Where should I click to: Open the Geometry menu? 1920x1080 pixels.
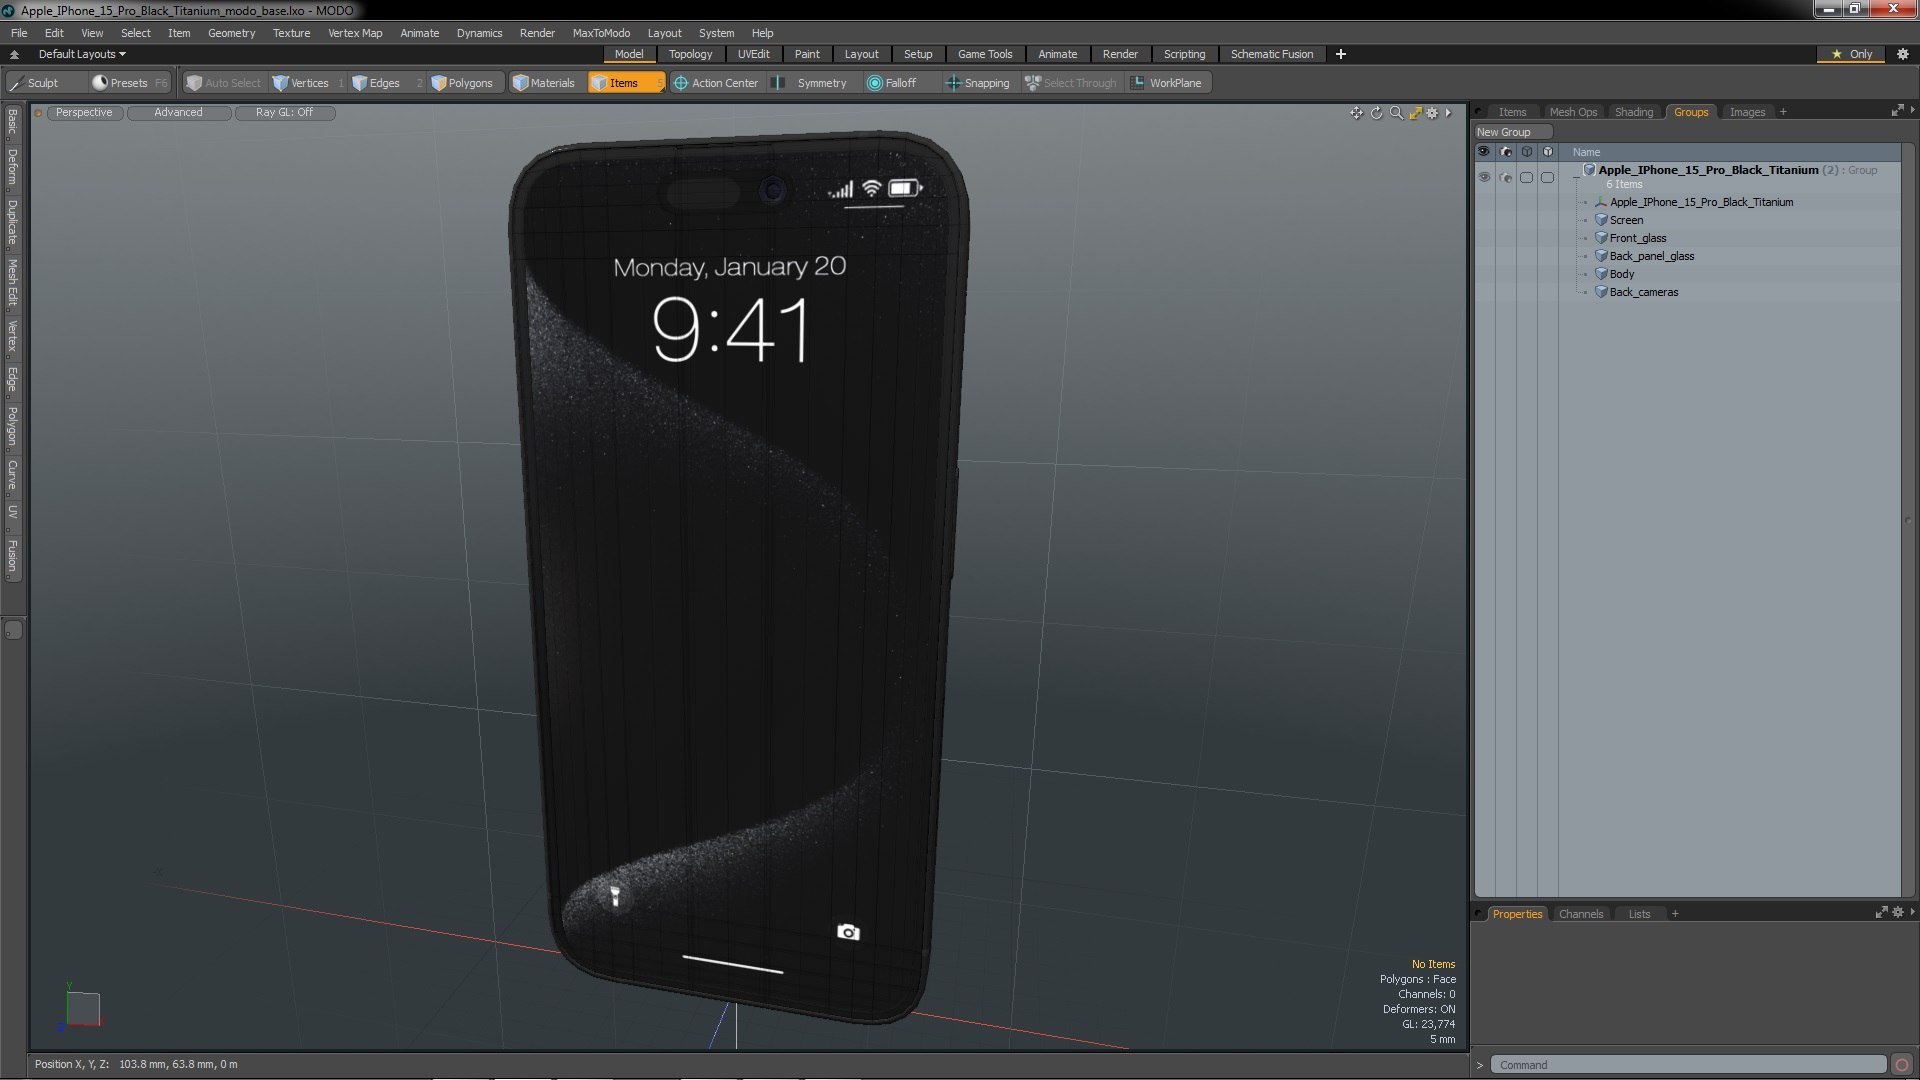[x=231, y=33]
